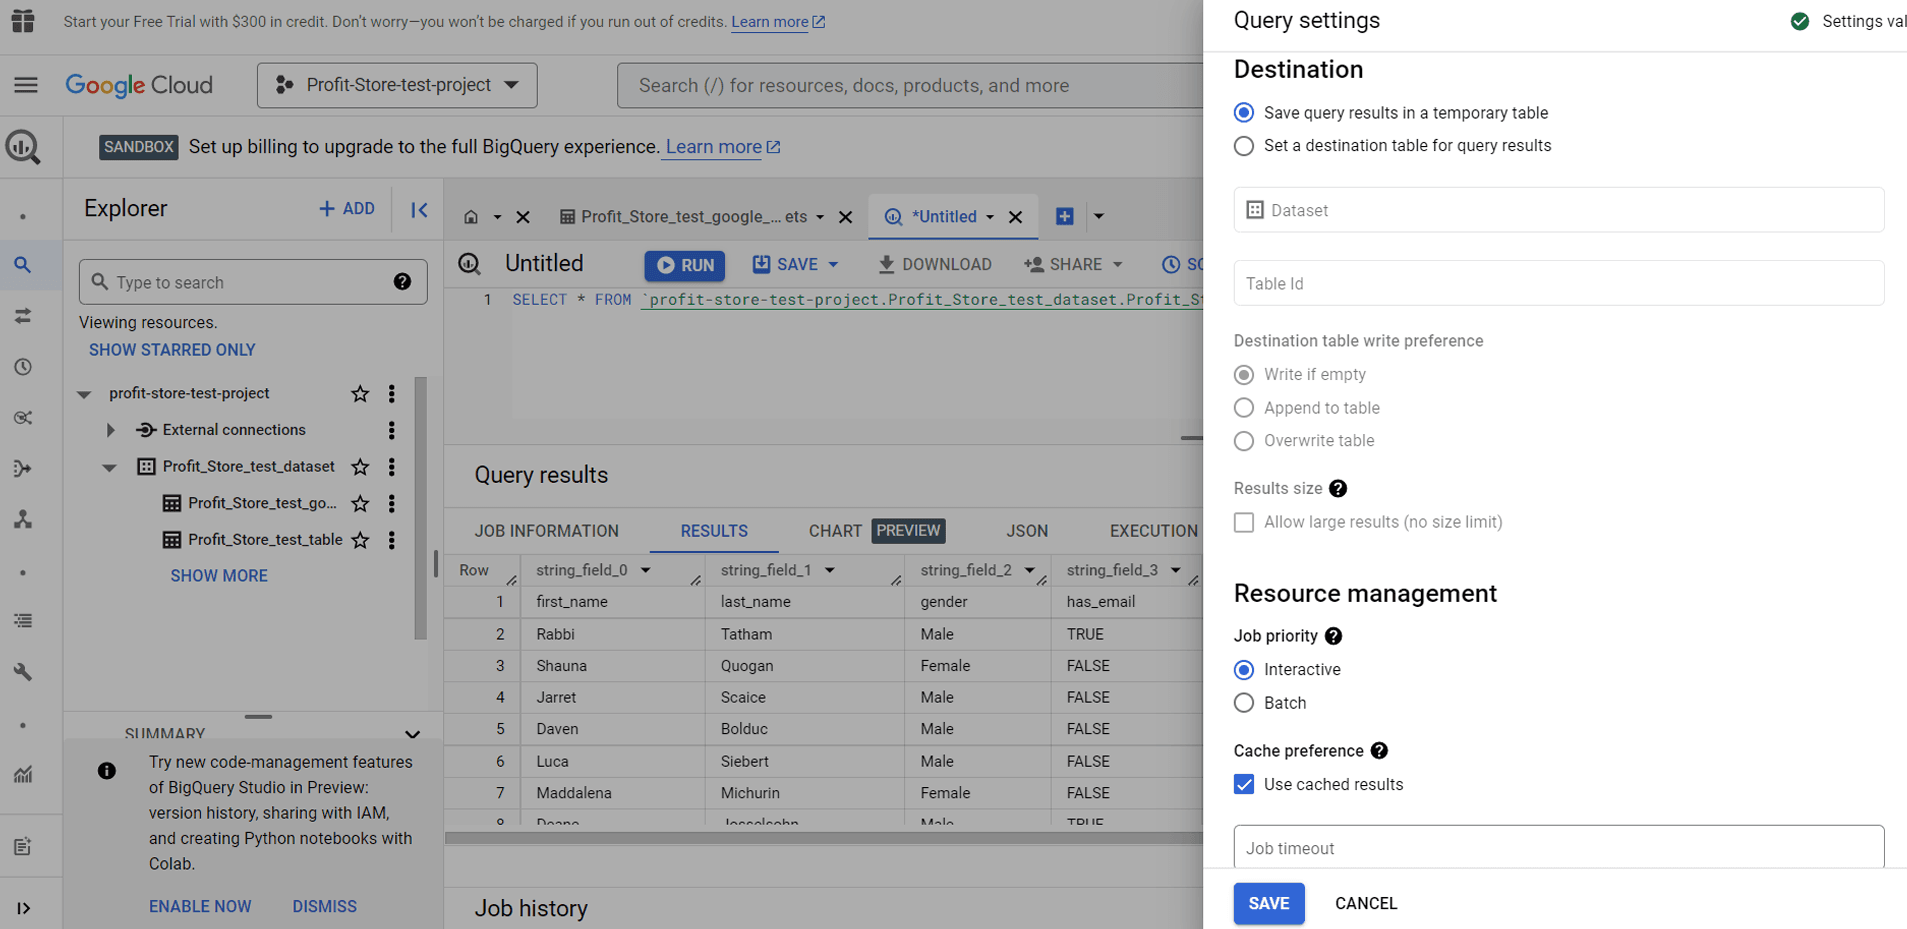Open SAVE dropdown arrow in query toolbar
The image size is (1907, 929).
(833, 265)
